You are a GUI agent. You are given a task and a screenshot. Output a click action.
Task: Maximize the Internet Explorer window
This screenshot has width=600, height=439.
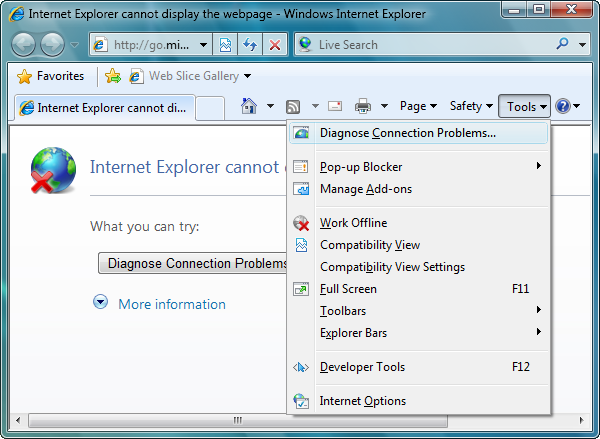[x=539, y=10]
